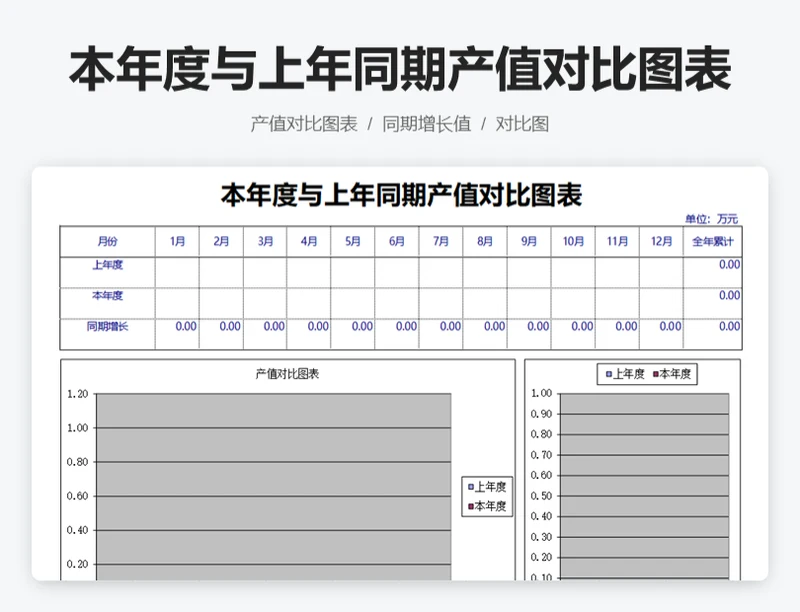Select the 4月 column header
The height and width of the screenshot is (612, 800).
pyautogui.click(x=309, y=241)
